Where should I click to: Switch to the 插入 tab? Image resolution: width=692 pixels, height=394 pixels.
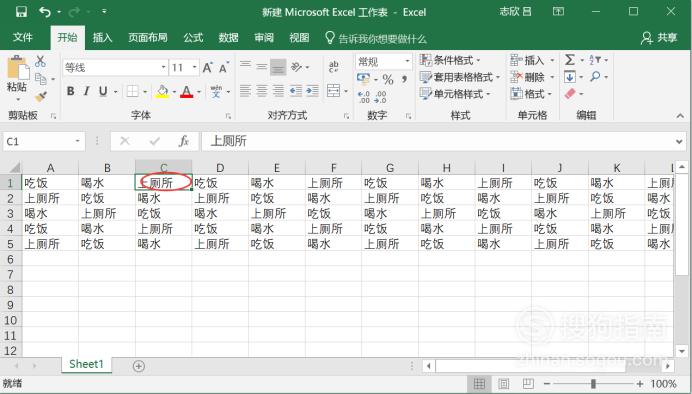102,38
